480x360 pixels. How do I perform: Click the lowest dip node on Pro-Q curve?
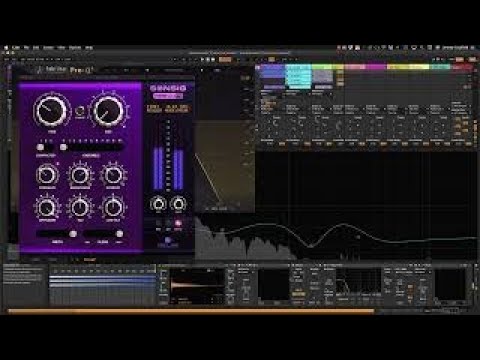tap(310, 246)
